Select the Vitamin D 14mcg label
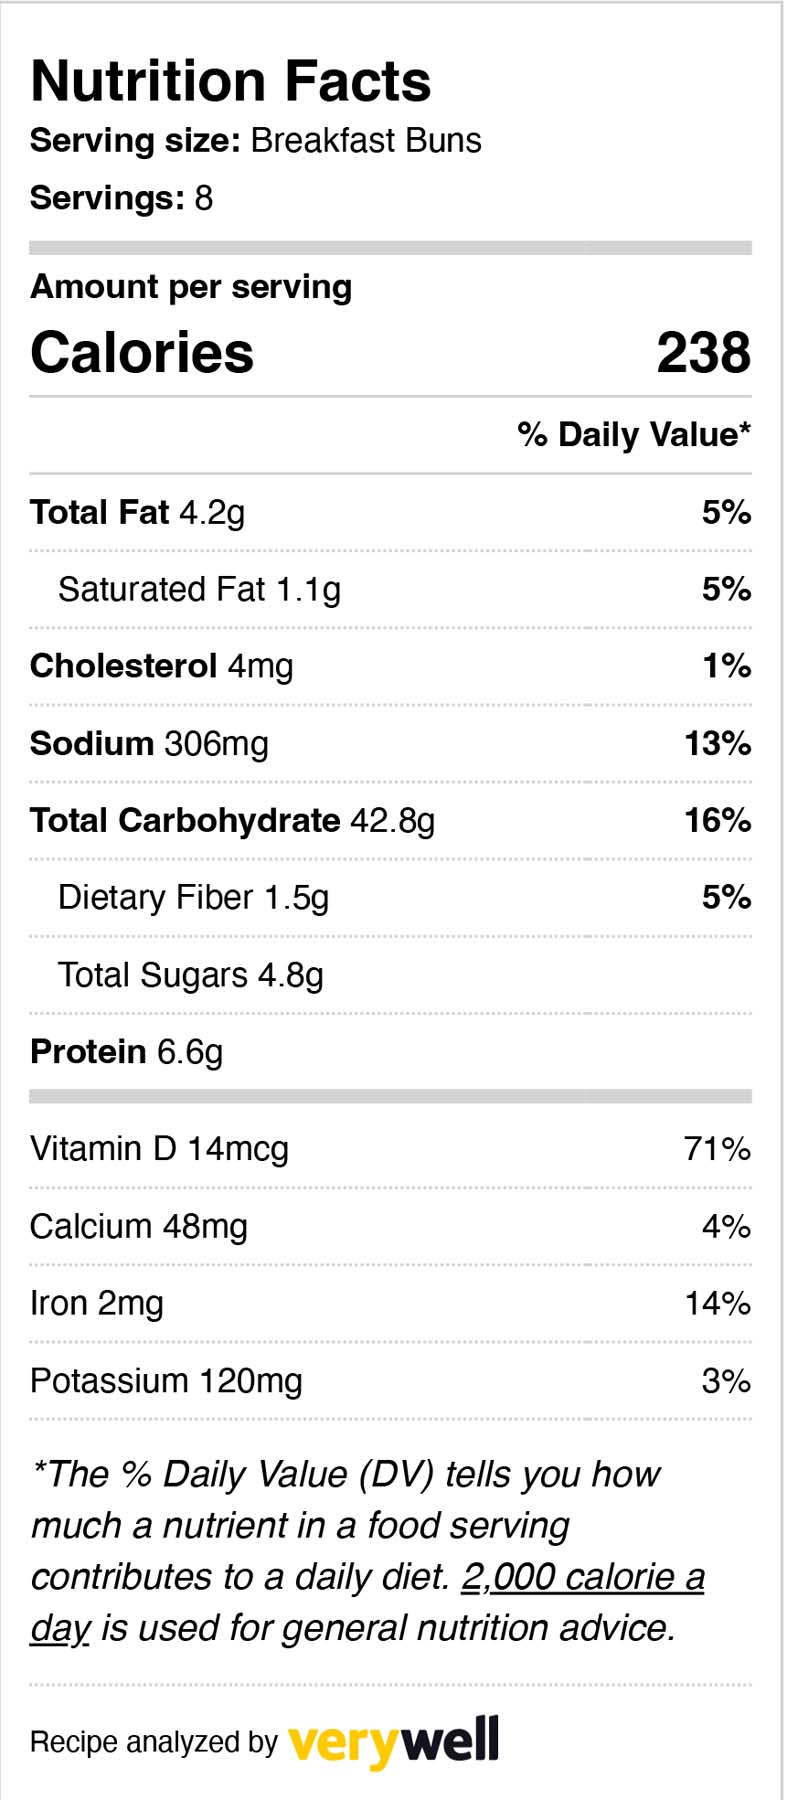This screenshot has width=787, height=1800. click(160, 1149)
